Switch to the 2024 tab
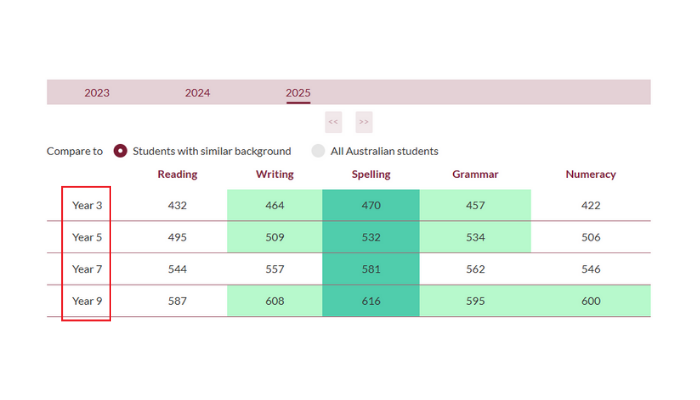Image resolution: width=700 pixels, height=400 pixels. pyautogui.click(x=197, y=93)
